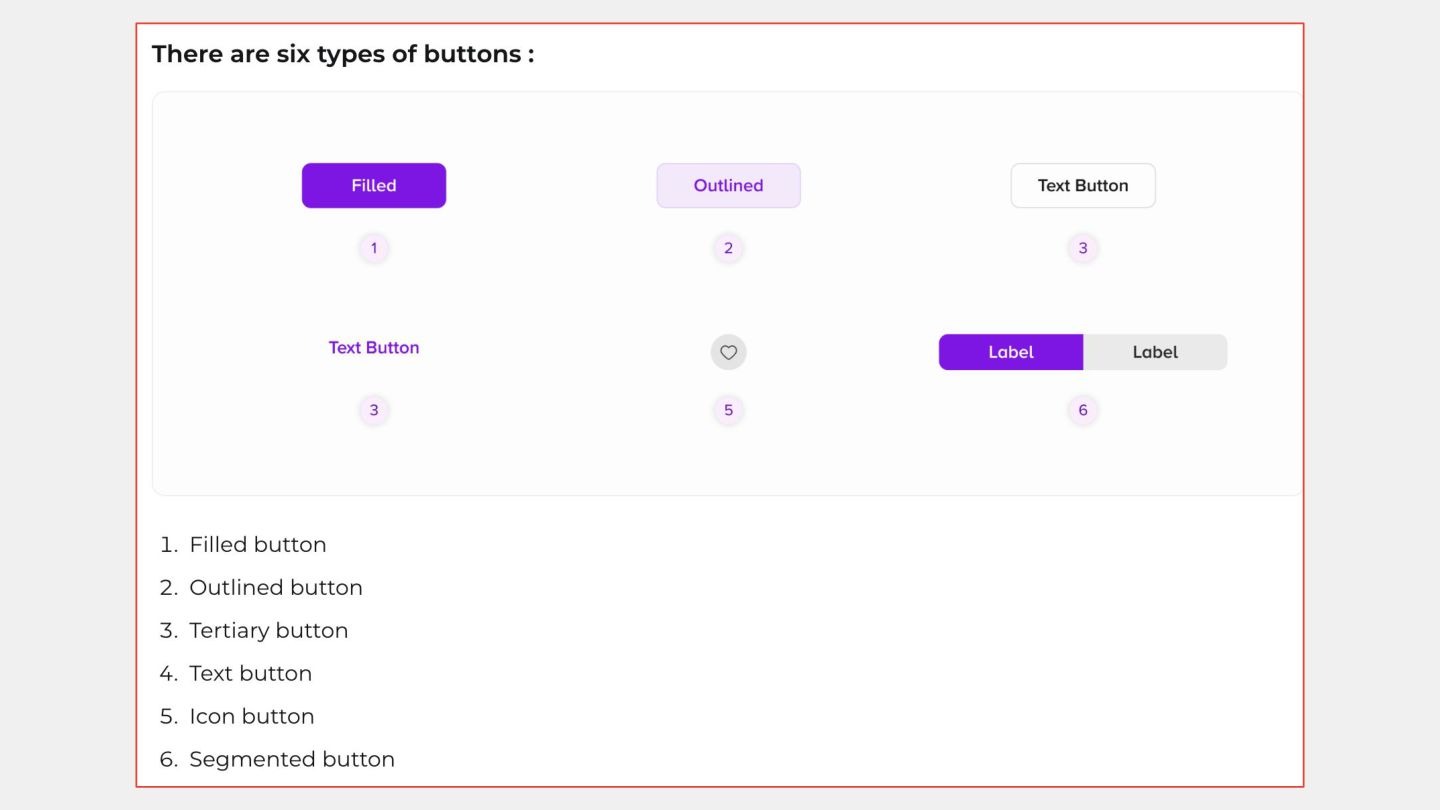Select the purple active Label segment
Viewport: 1440px width, 810px height.
coord(1011,352)
